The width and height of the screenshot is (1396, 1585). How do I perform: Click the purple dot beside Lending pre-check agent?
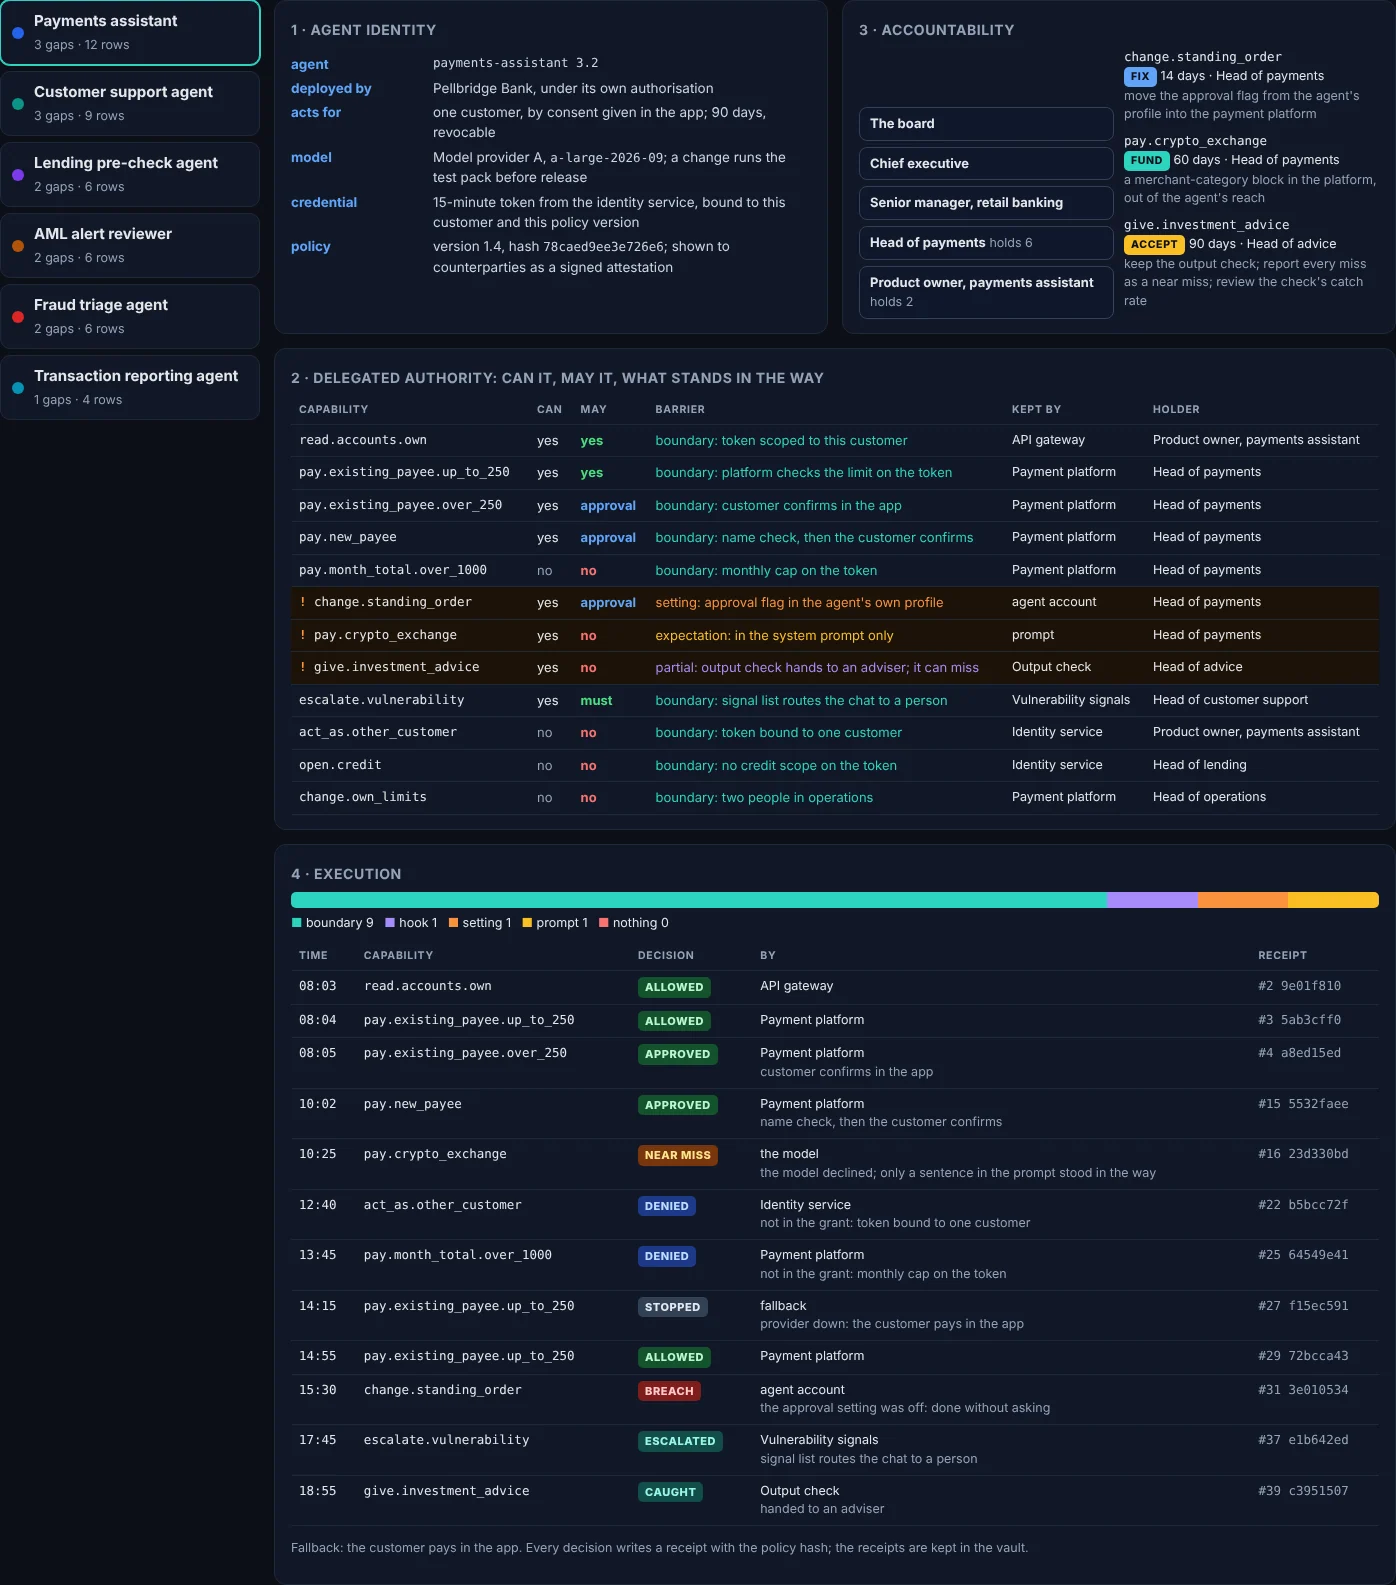pyautogui.click(x=18, y=175)
